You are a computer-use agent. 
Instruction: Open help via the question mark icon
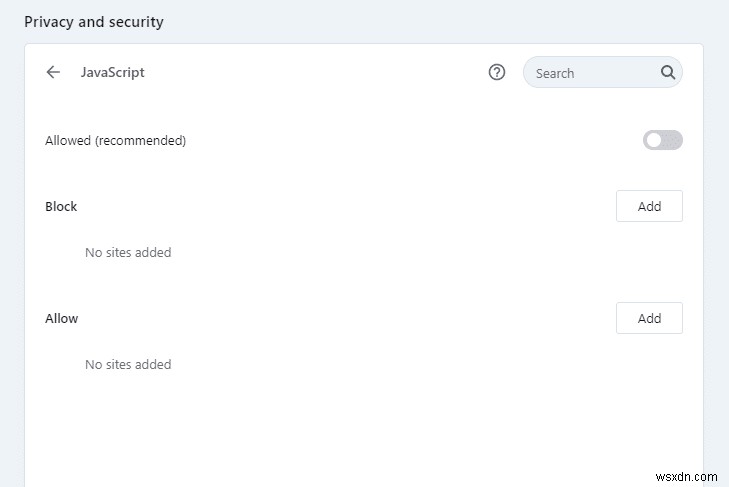point(497,72)
